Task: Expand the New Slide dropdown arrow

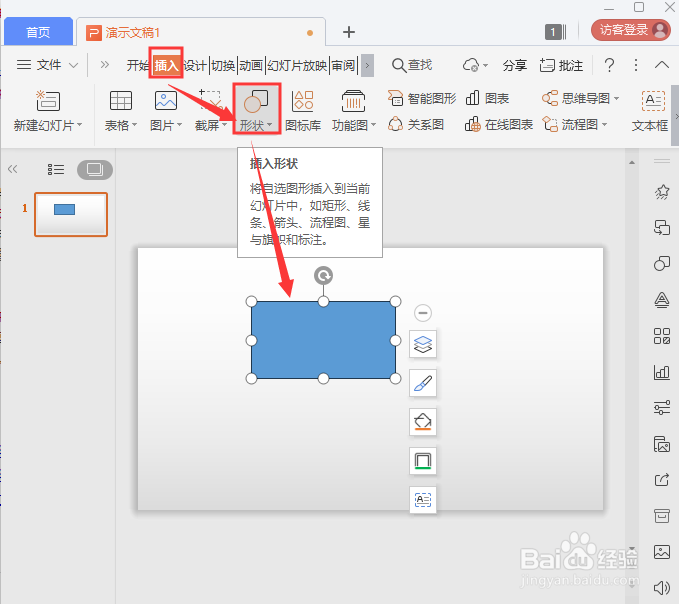Action: point(79,125)
